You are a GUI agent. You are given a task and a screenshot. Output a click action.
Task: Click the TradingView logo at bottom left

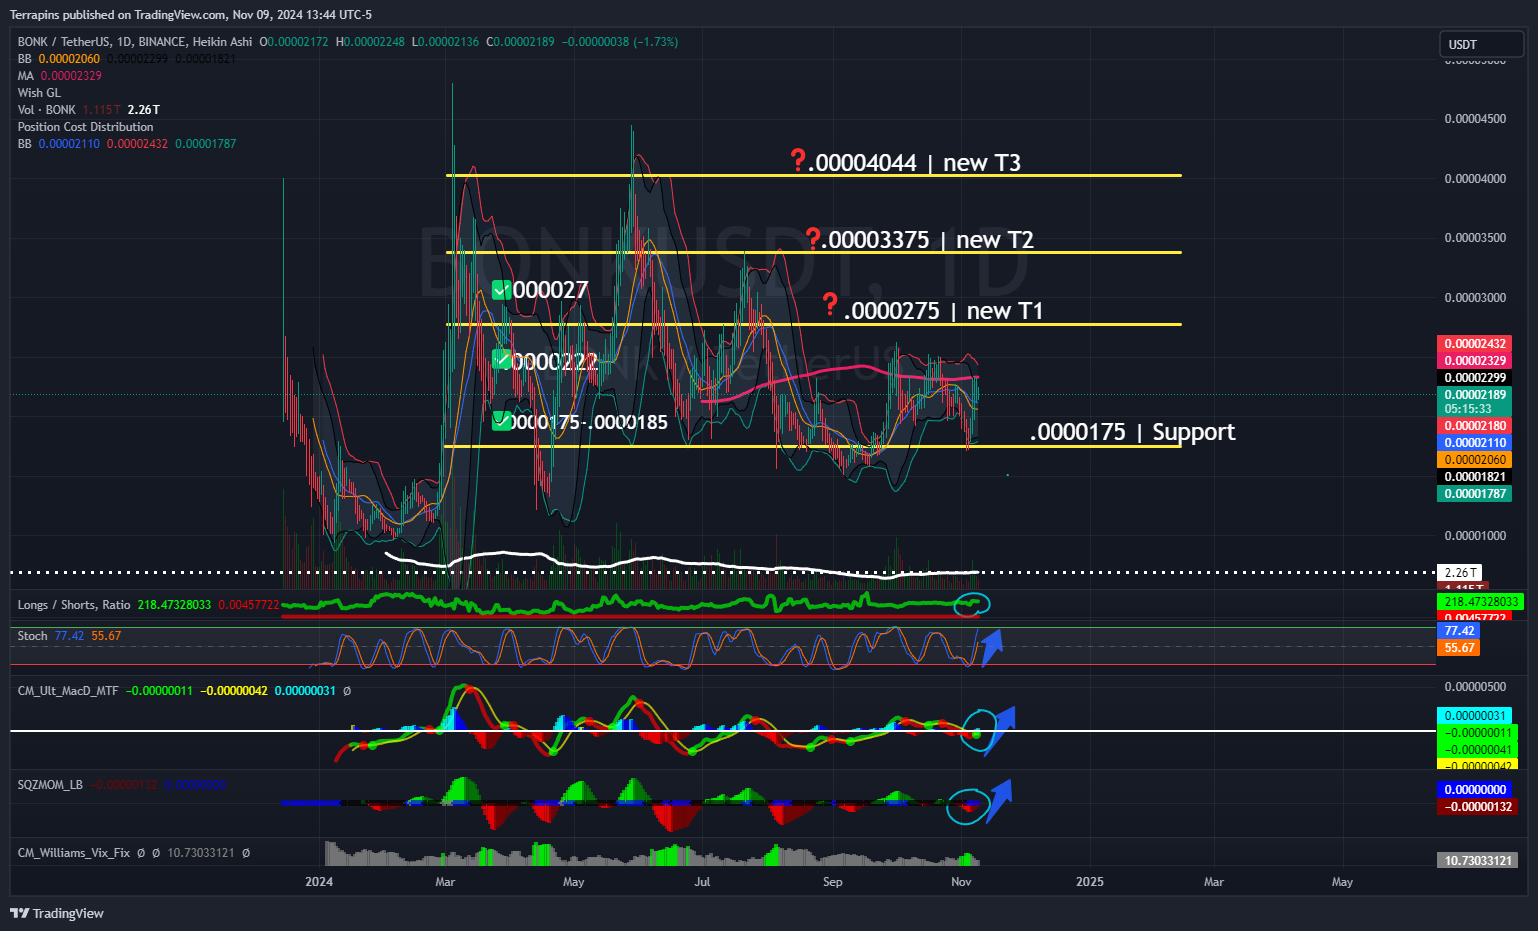coord(57,913)
